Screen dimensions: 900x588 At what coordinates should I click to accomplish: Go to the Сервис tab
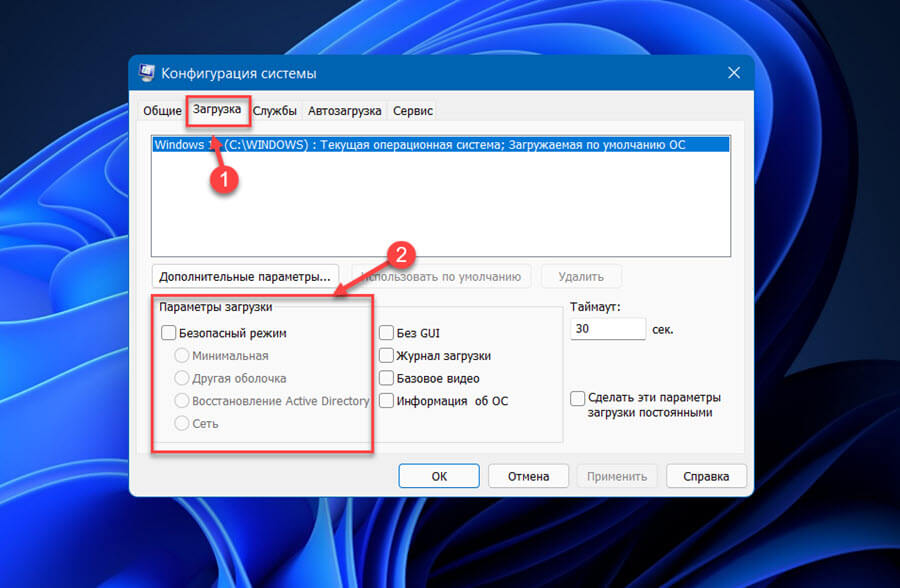413,110
